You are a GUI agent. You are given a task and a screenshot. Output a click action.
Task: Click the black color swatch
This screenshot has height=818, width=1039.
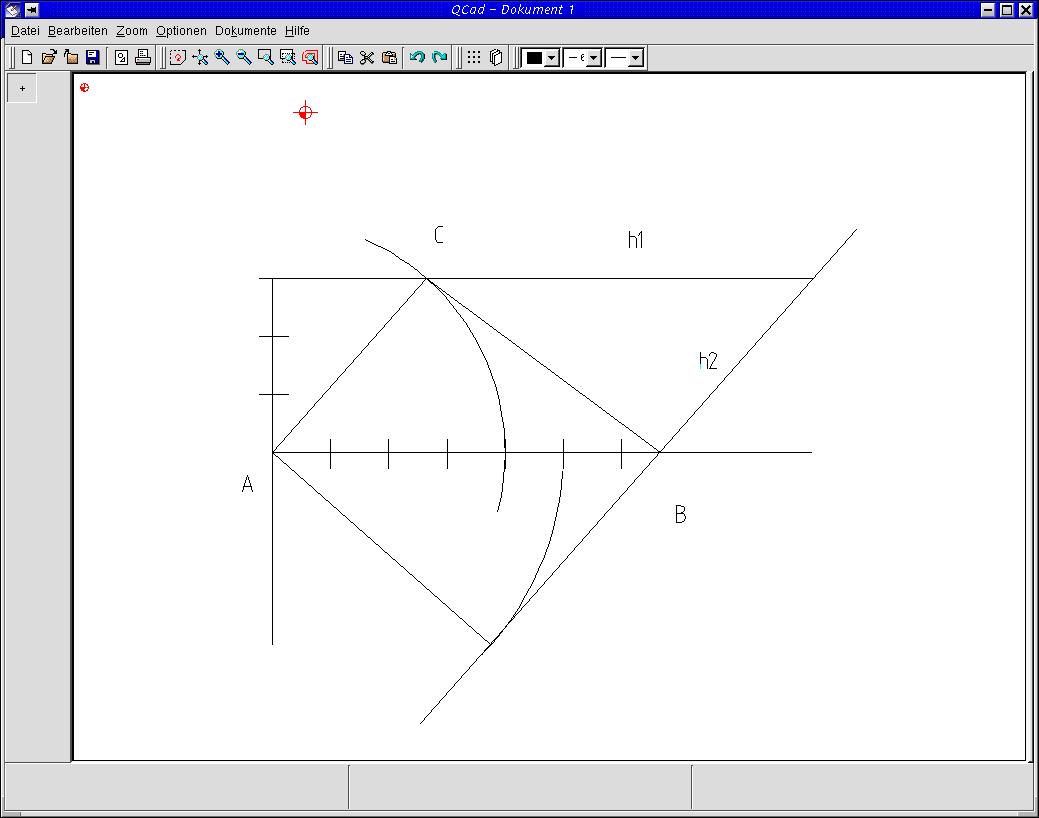534,58
